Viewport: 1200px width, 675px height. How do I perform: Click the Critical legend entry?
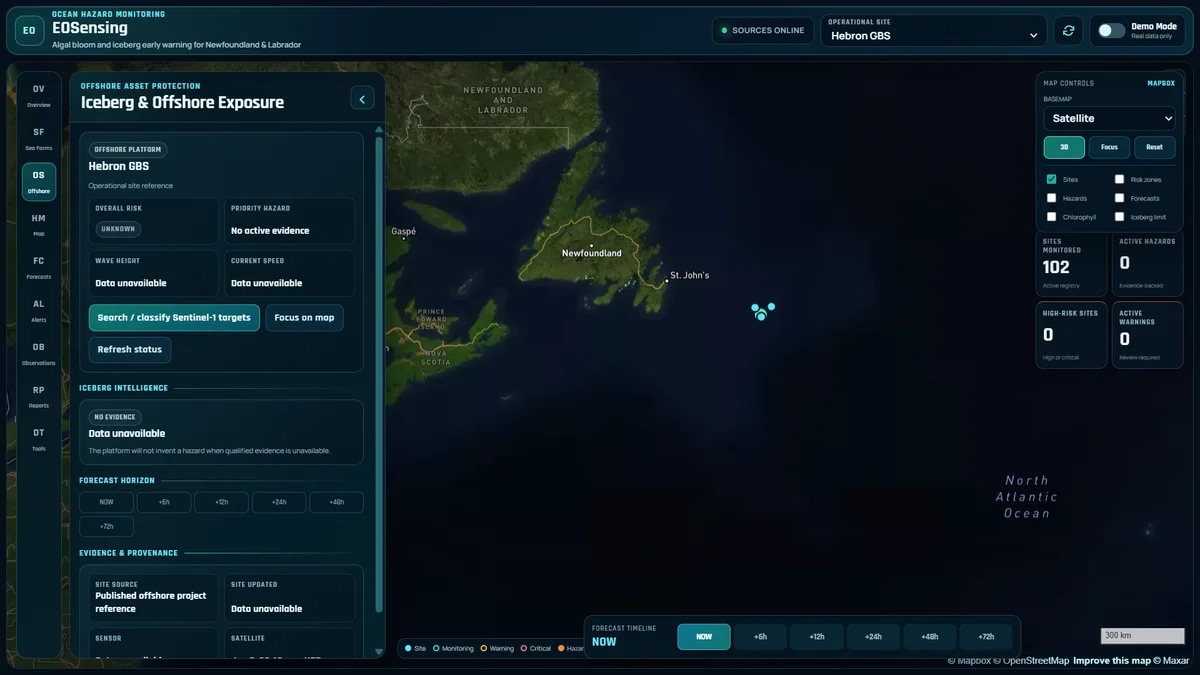[x=536, y=648]
